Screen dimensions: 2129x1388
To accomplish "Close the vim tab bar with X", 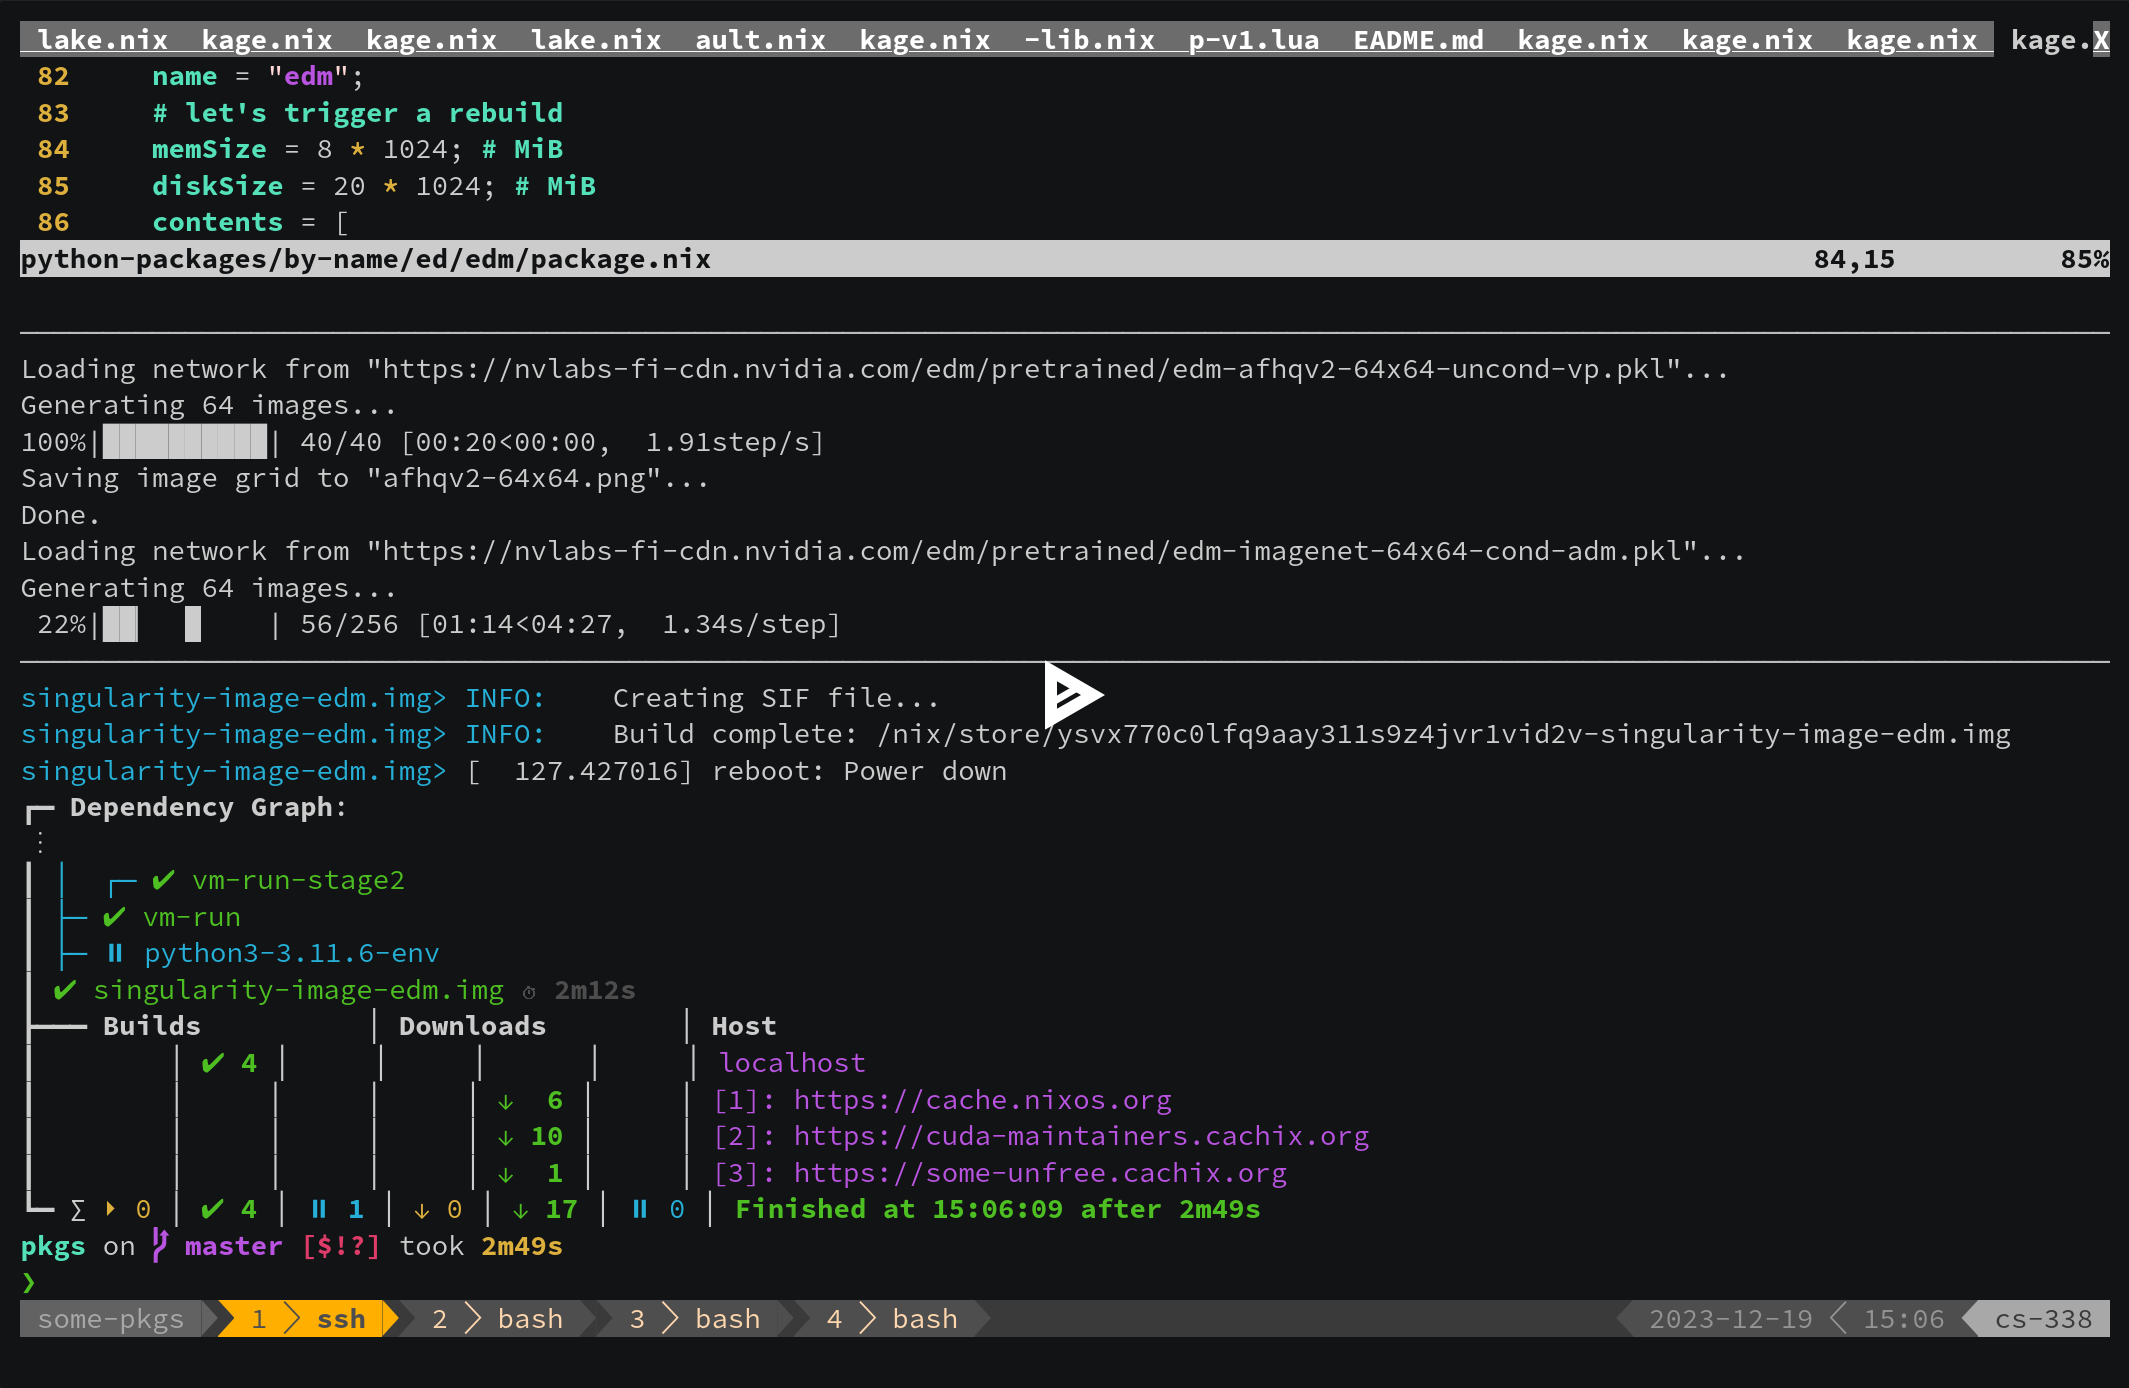I will pyautogui.click(x=2100, y=40).
